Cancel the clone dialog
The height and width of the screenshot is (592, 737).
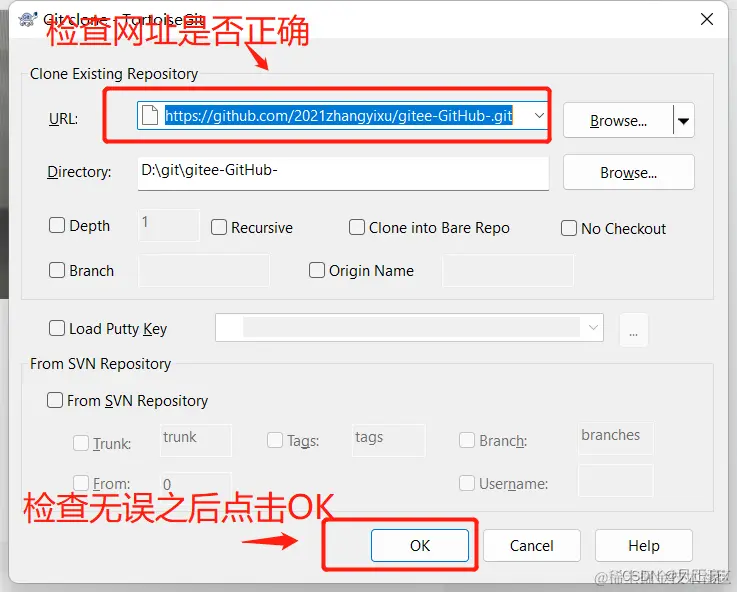[x=532, y=545]
